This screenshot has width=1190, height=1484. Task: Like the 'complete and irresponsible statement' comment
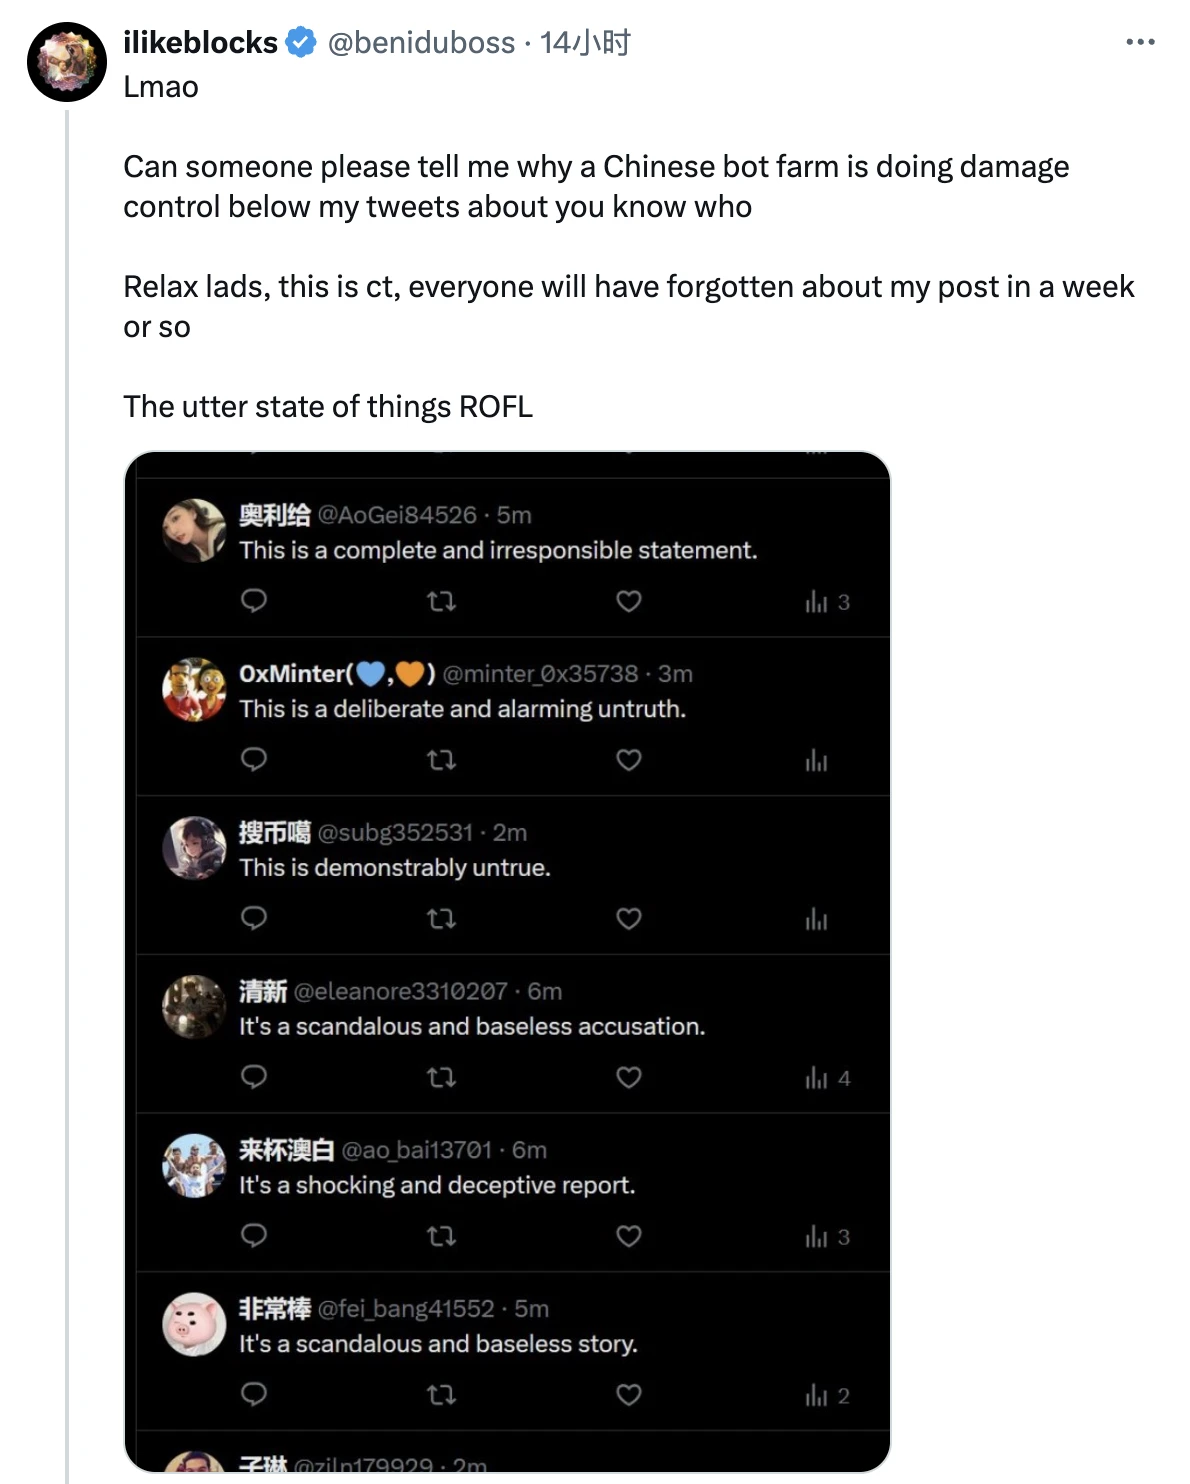click(x=628, y=601)
